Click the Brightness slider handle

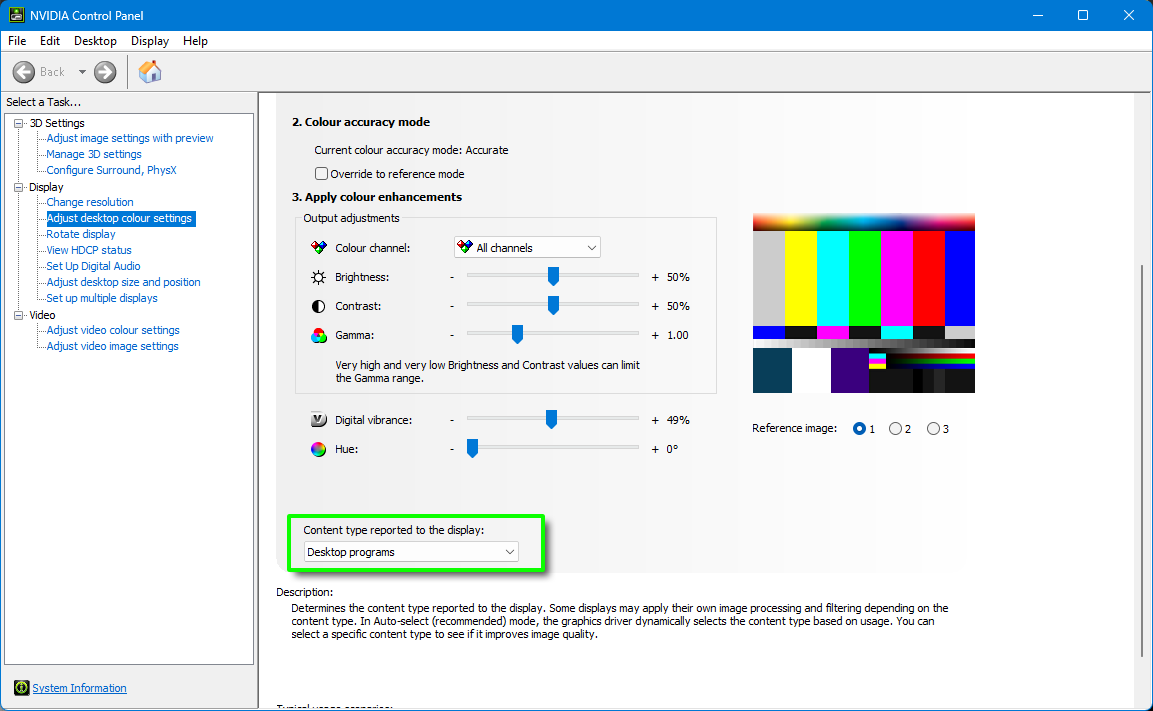pos(554,276)
